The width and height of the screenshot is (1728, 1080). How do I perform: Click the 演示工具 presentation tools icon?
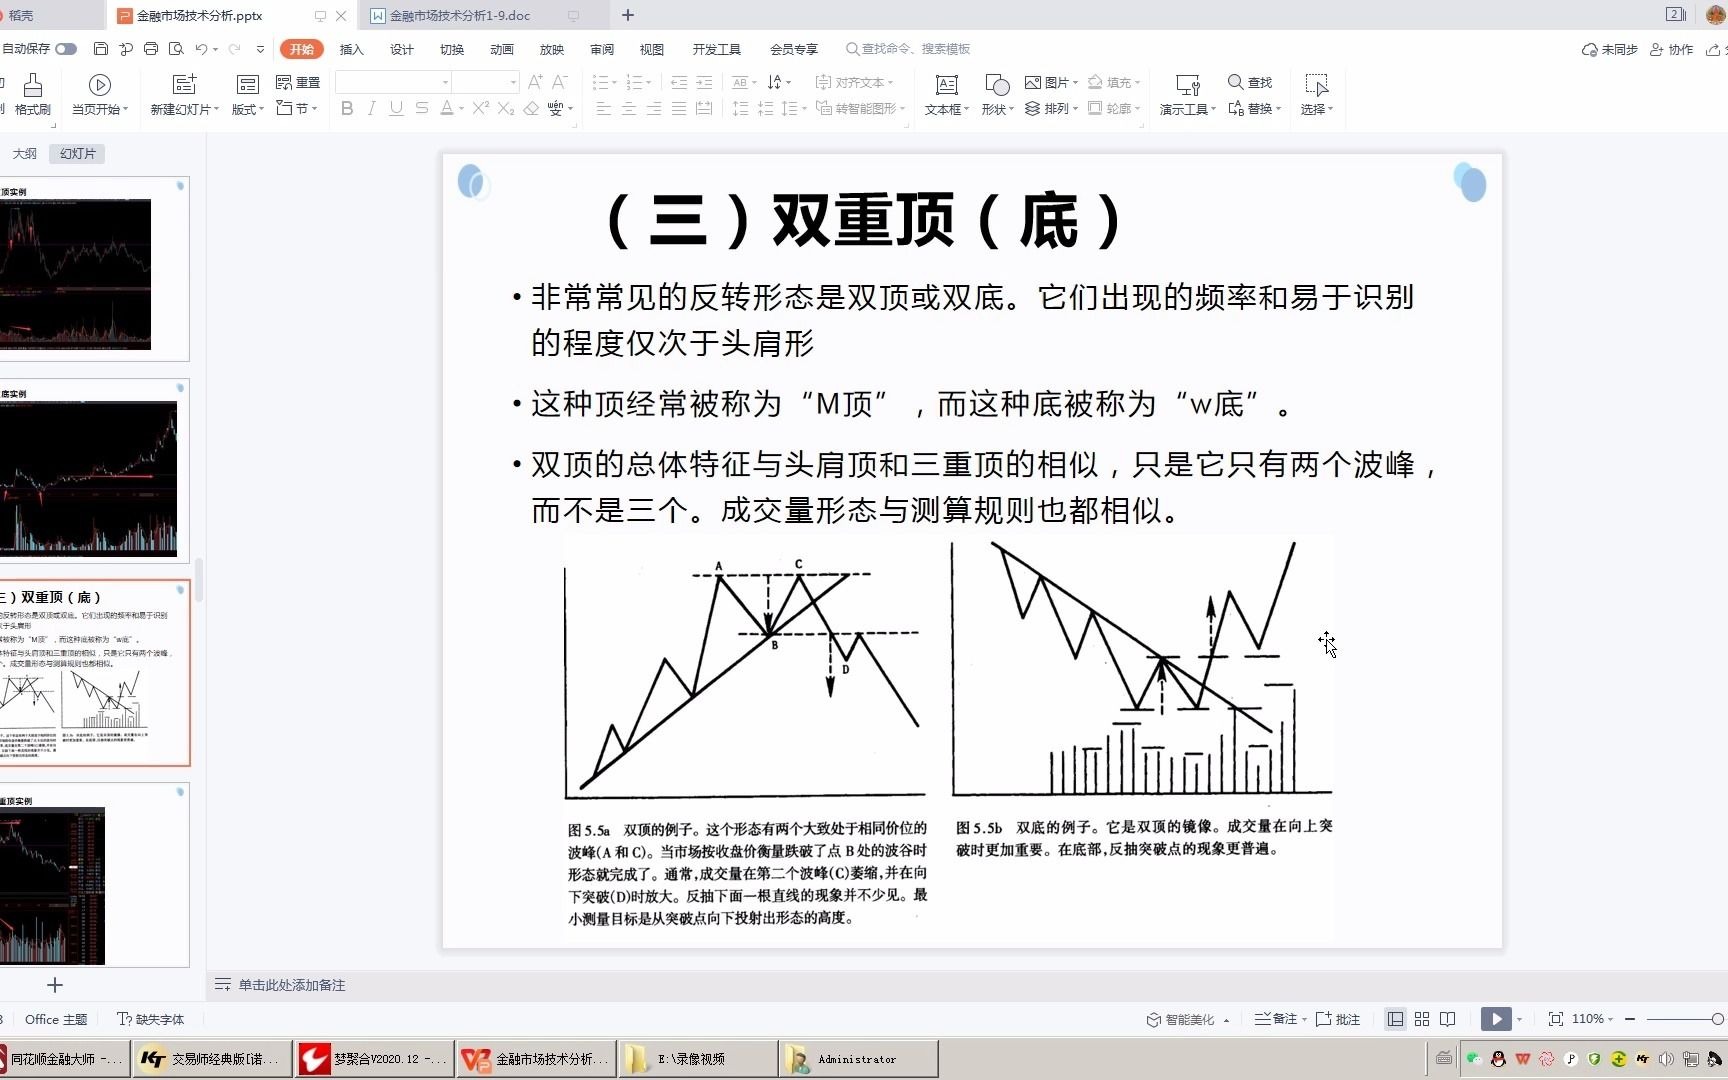(1187, 85)
